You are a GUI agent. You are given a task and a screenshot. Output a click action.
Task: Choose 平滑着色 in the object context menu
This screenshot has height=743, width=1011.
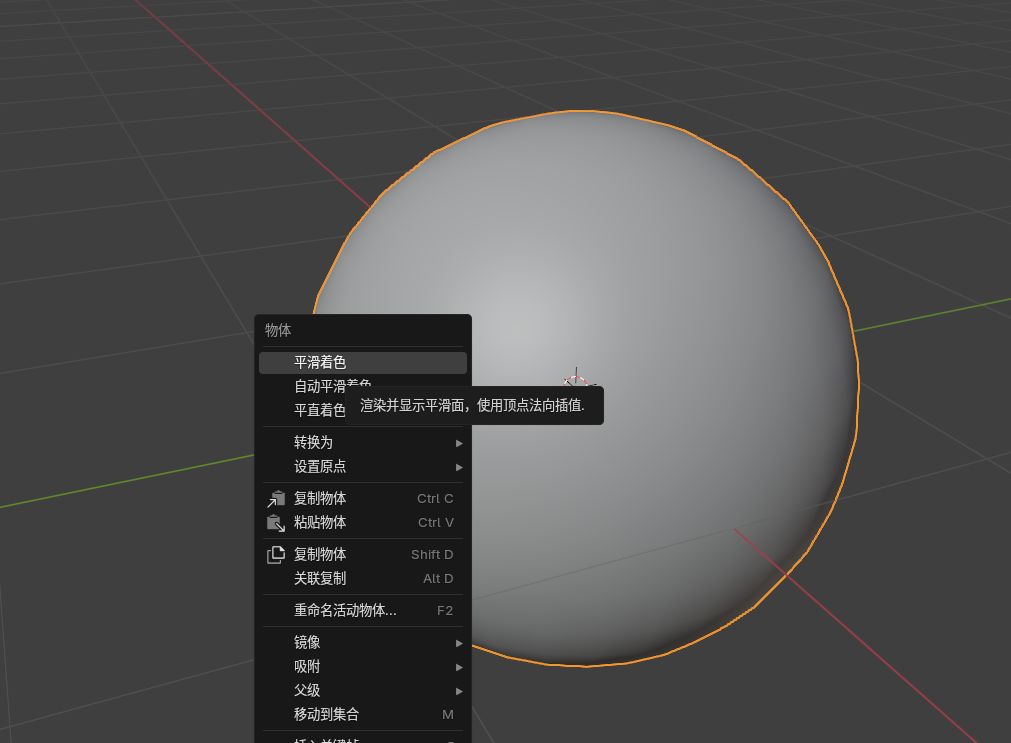click(362, 362)
